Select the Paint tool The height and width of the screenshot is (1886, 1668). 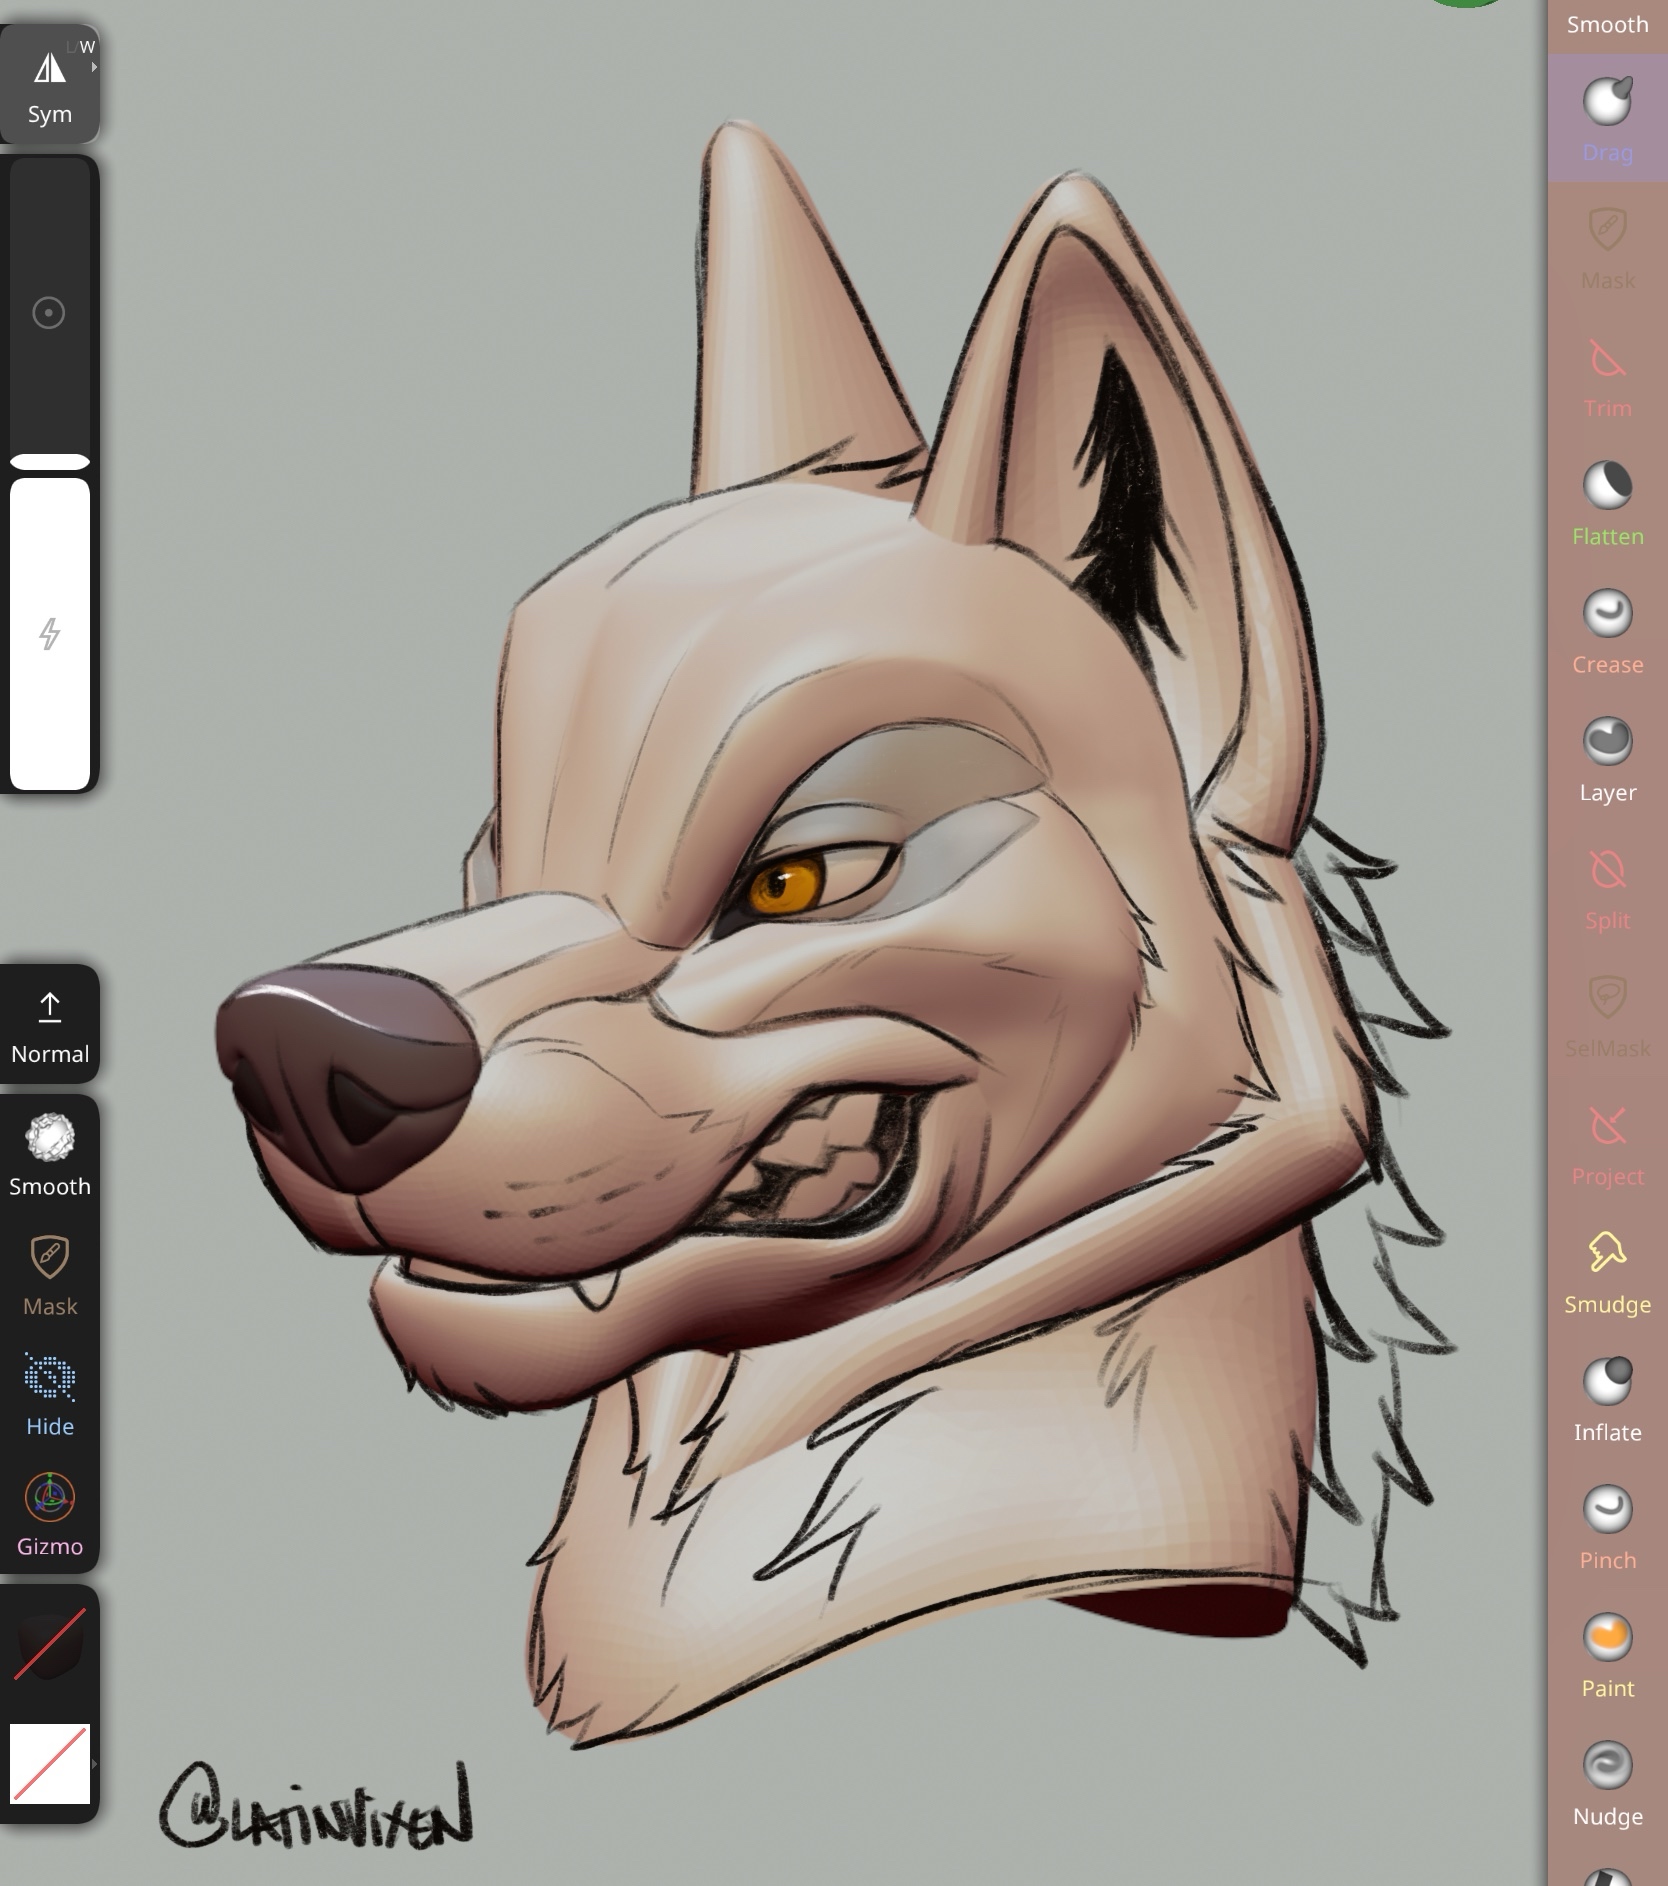[x=1606, y=1654]
